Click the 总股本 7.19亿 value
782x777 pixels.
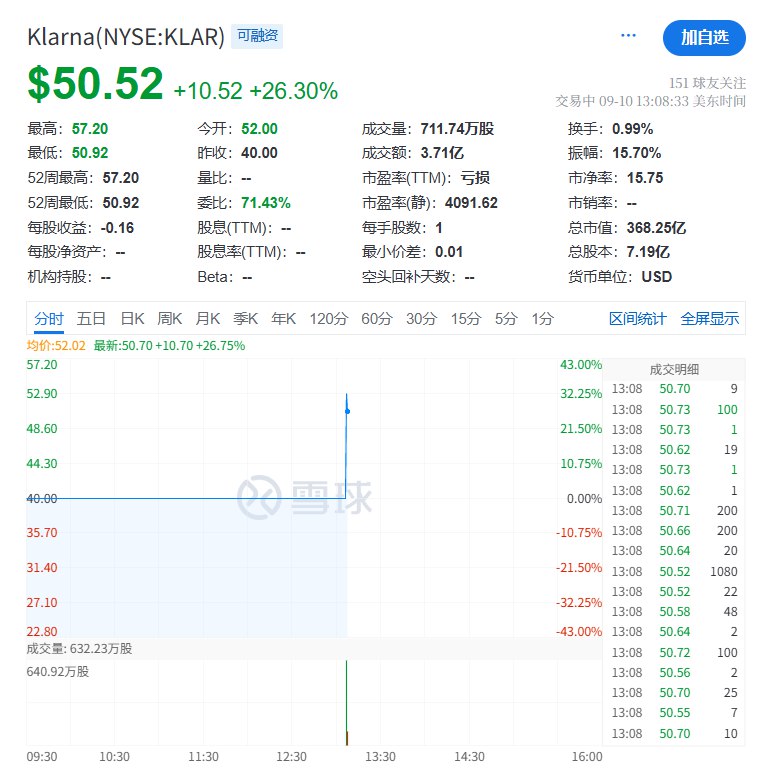pos(648,252)
